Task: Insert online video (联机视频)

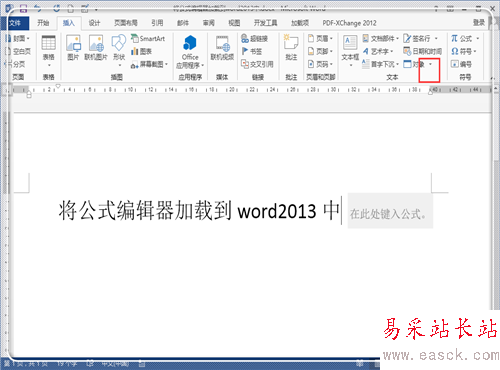Action: pos(222,48)
